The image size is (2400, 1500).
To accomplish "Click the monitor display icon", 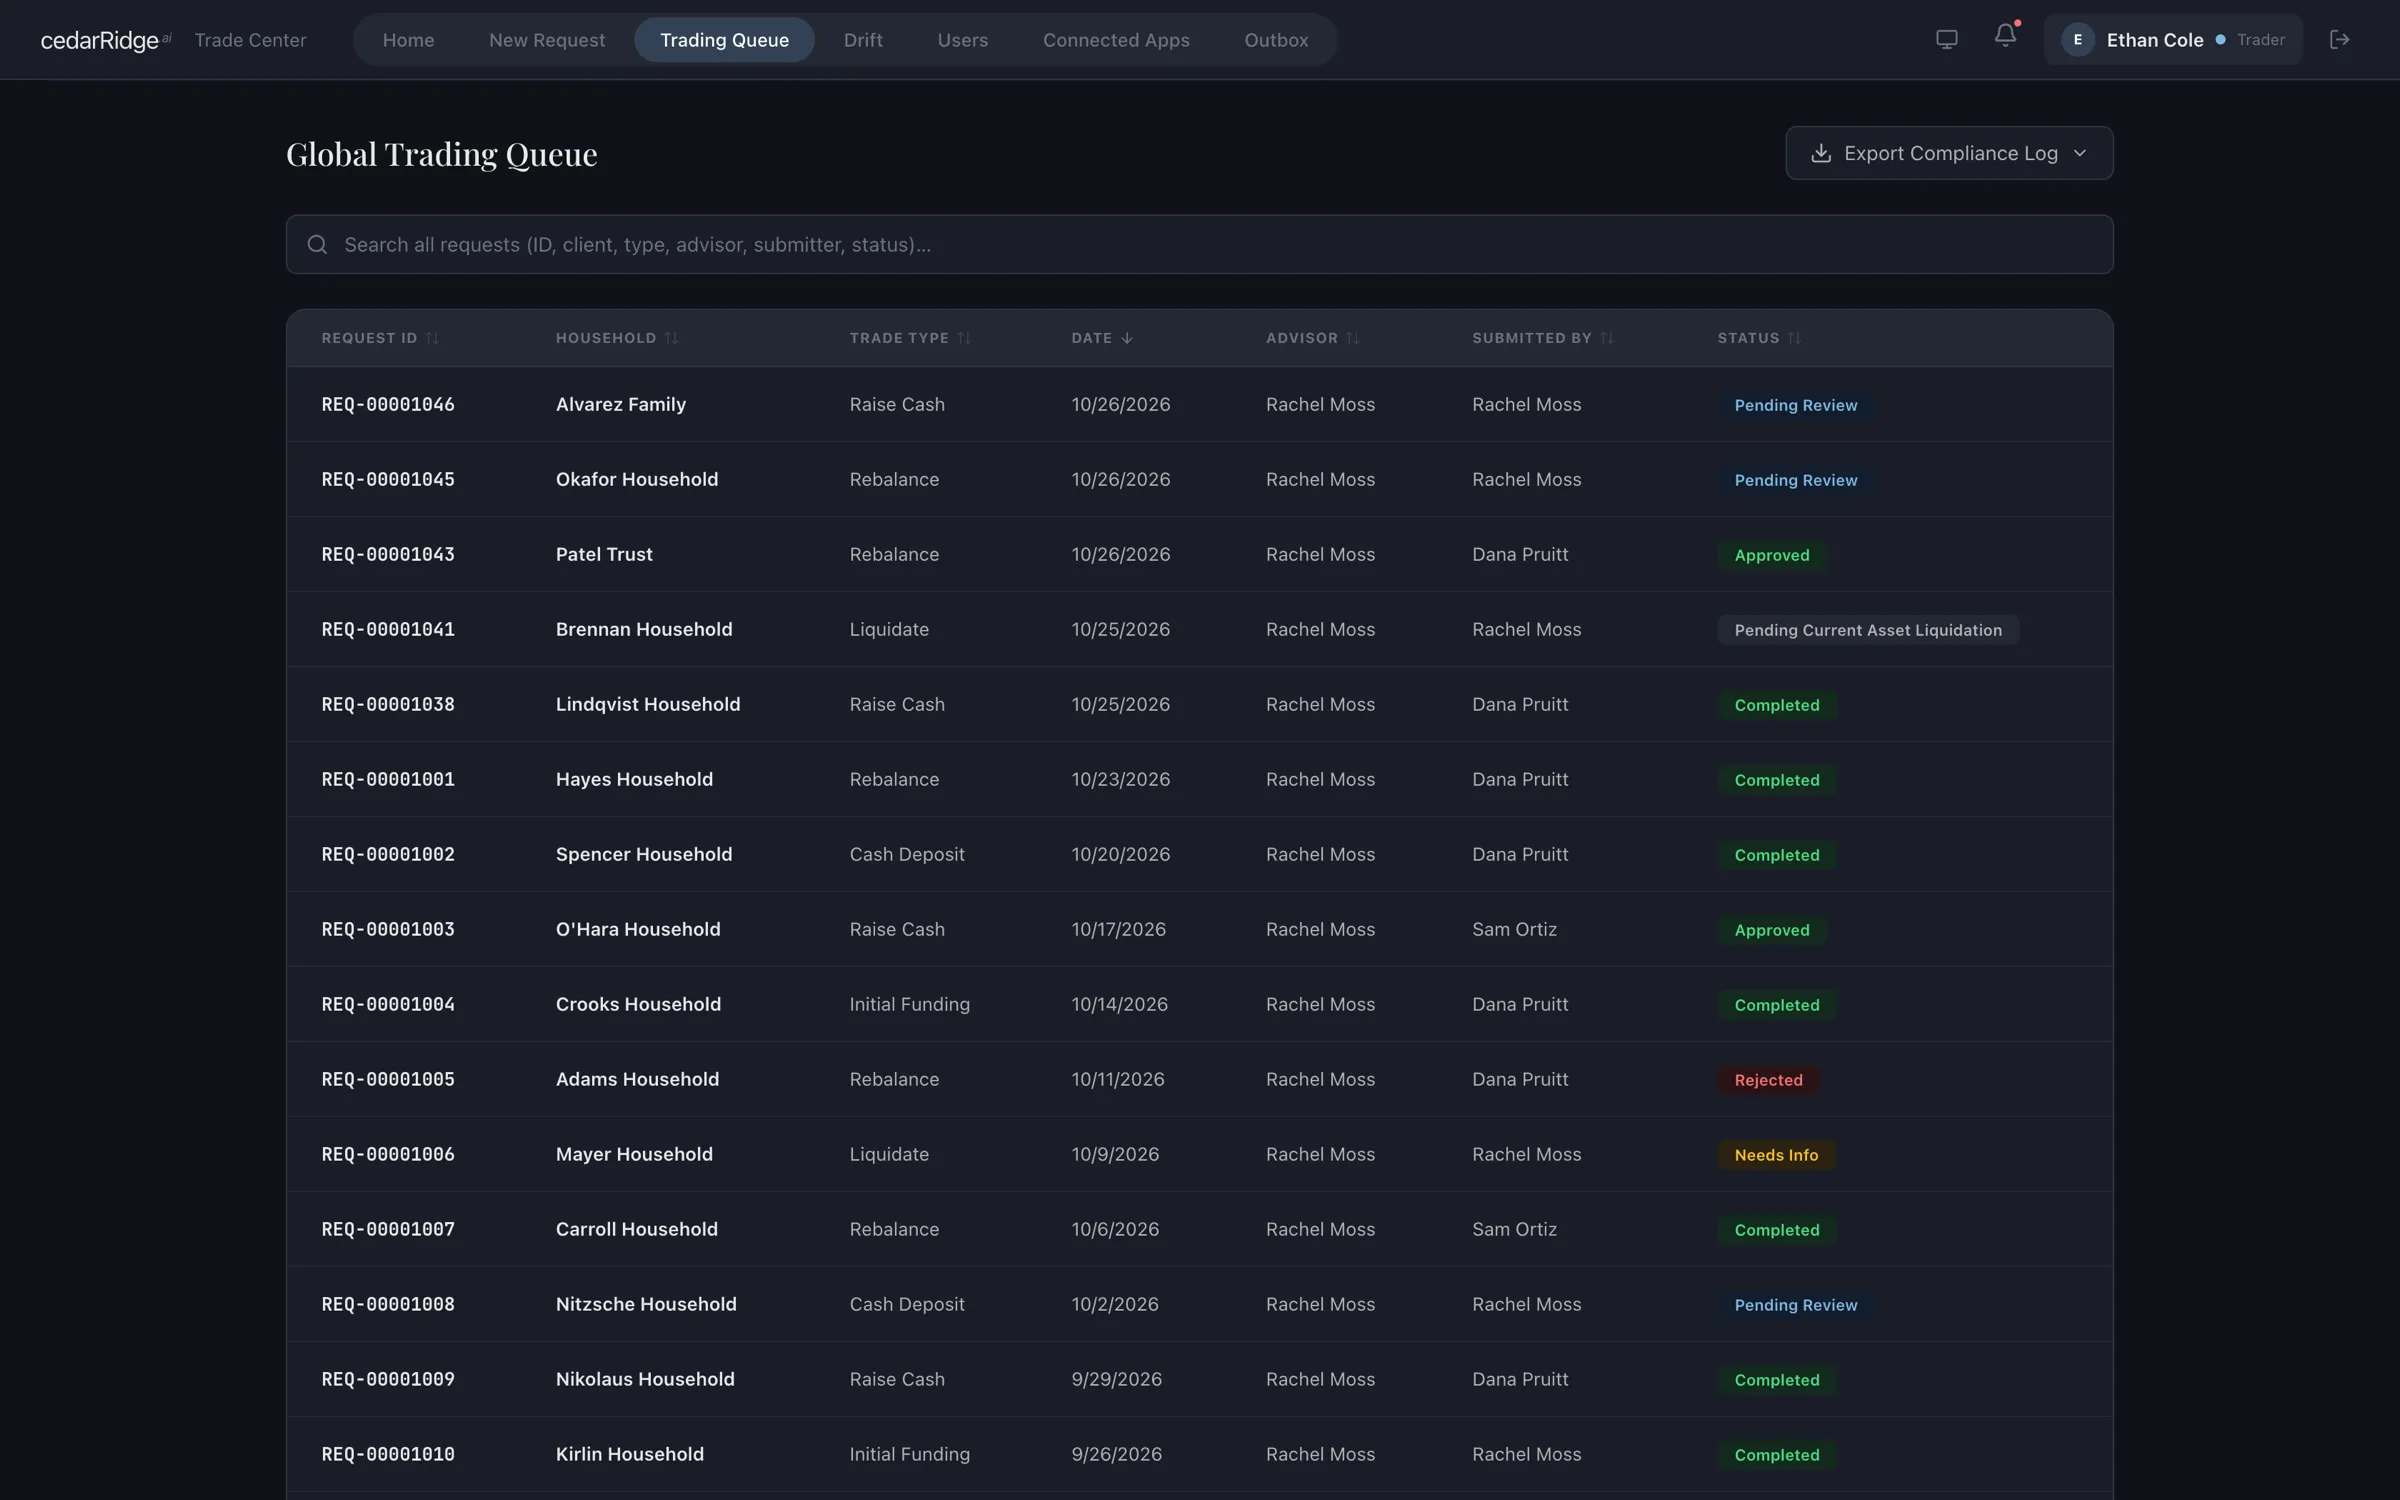I will 1946,39.
